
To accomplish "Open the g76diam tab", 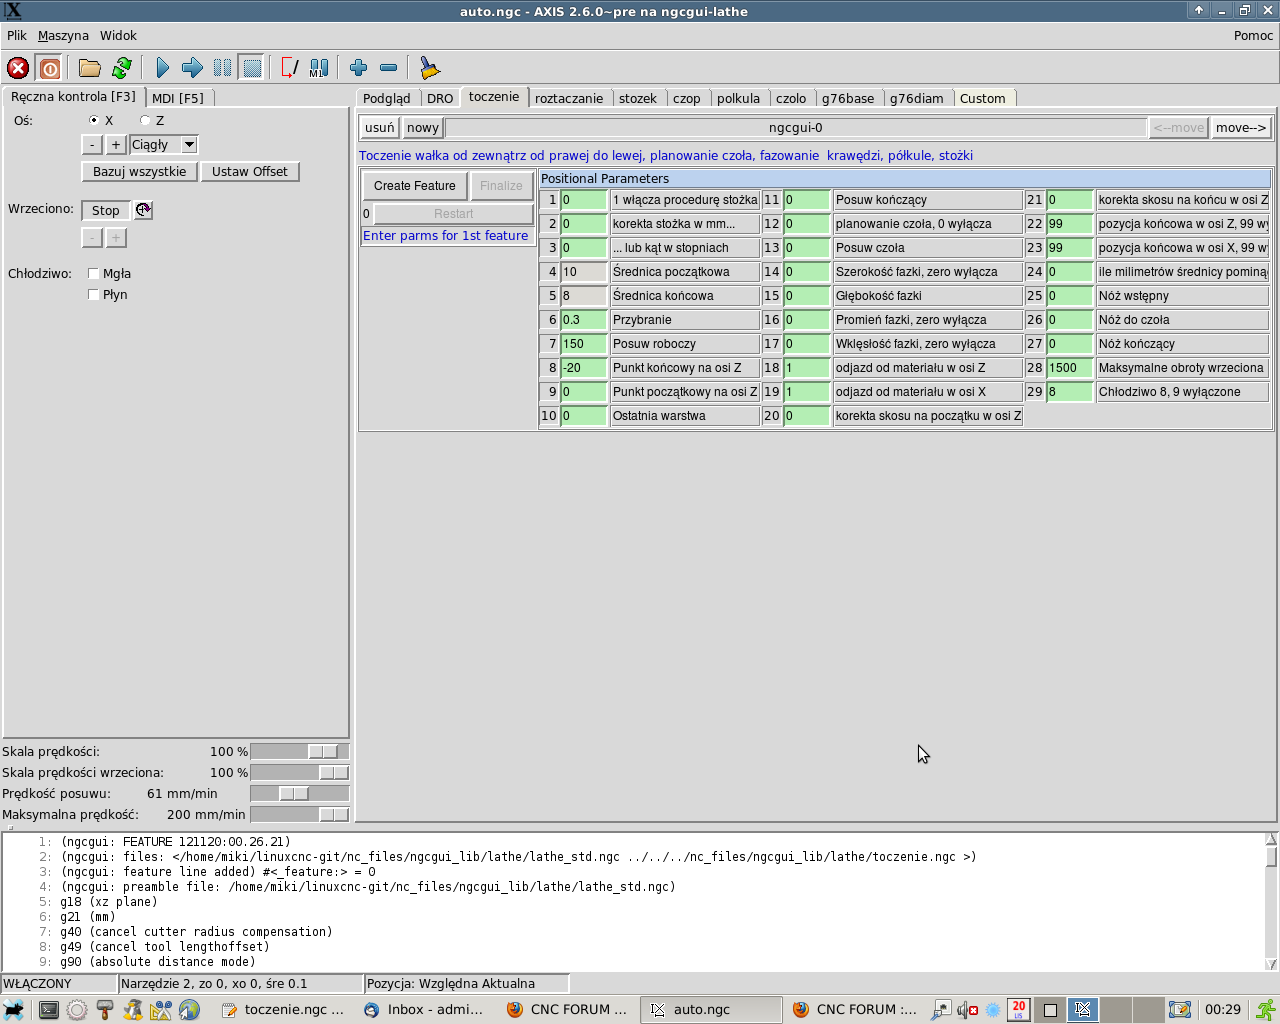I will tap(917, 98).
